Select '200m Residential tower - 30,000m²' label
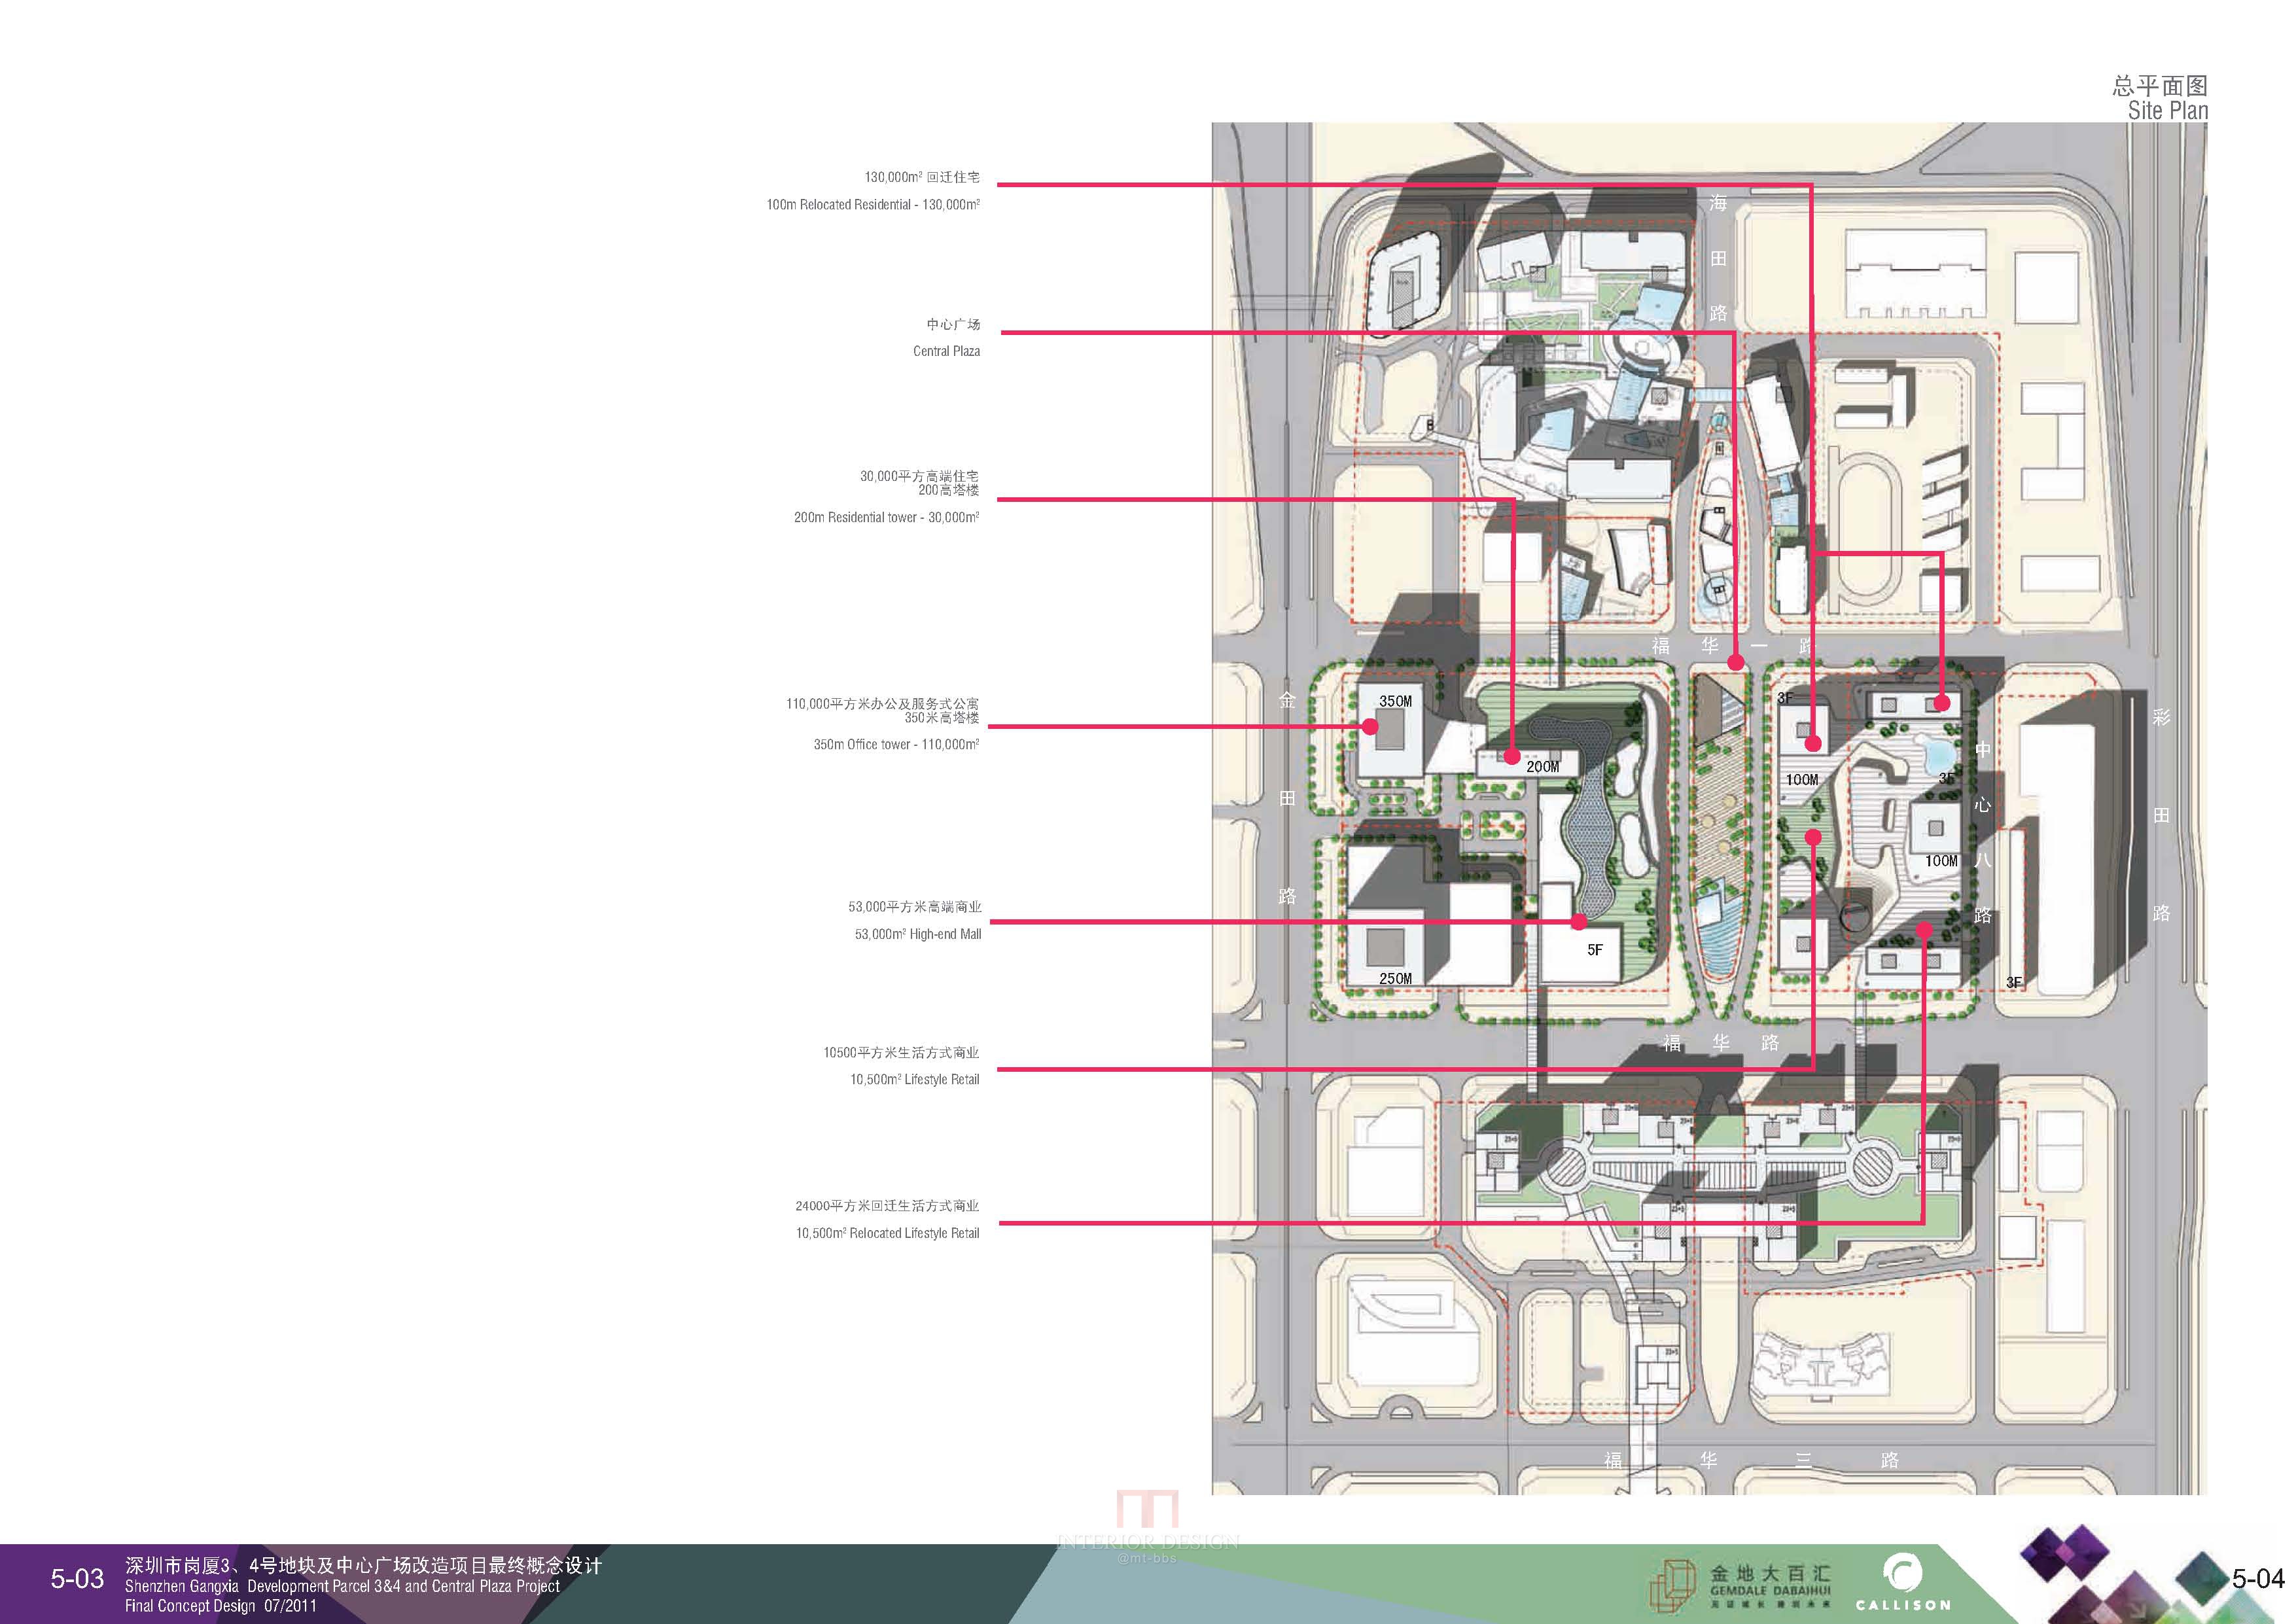The image size is (2296, 1624). pyautogui.click(x=886, y=518)
